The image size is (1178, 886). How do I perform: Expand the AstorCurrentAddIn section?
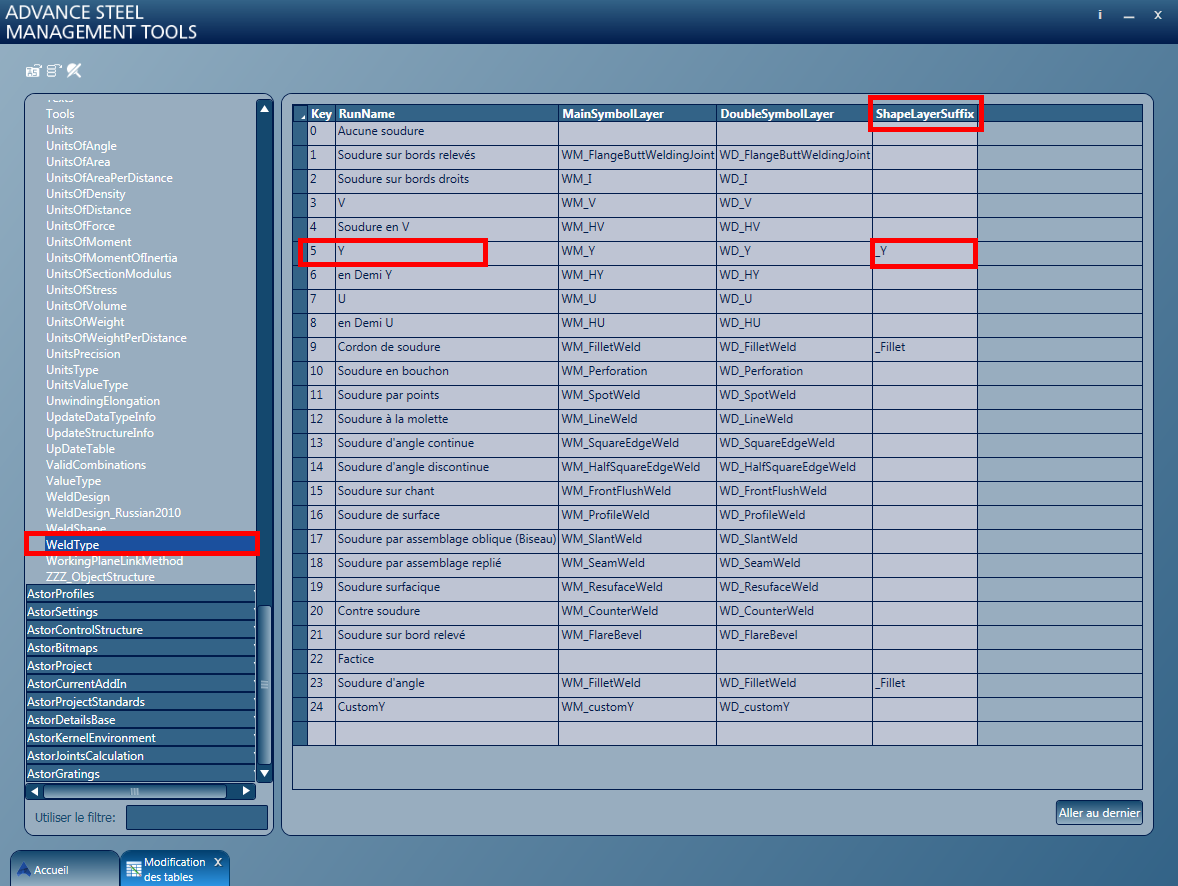click(140, 684)
